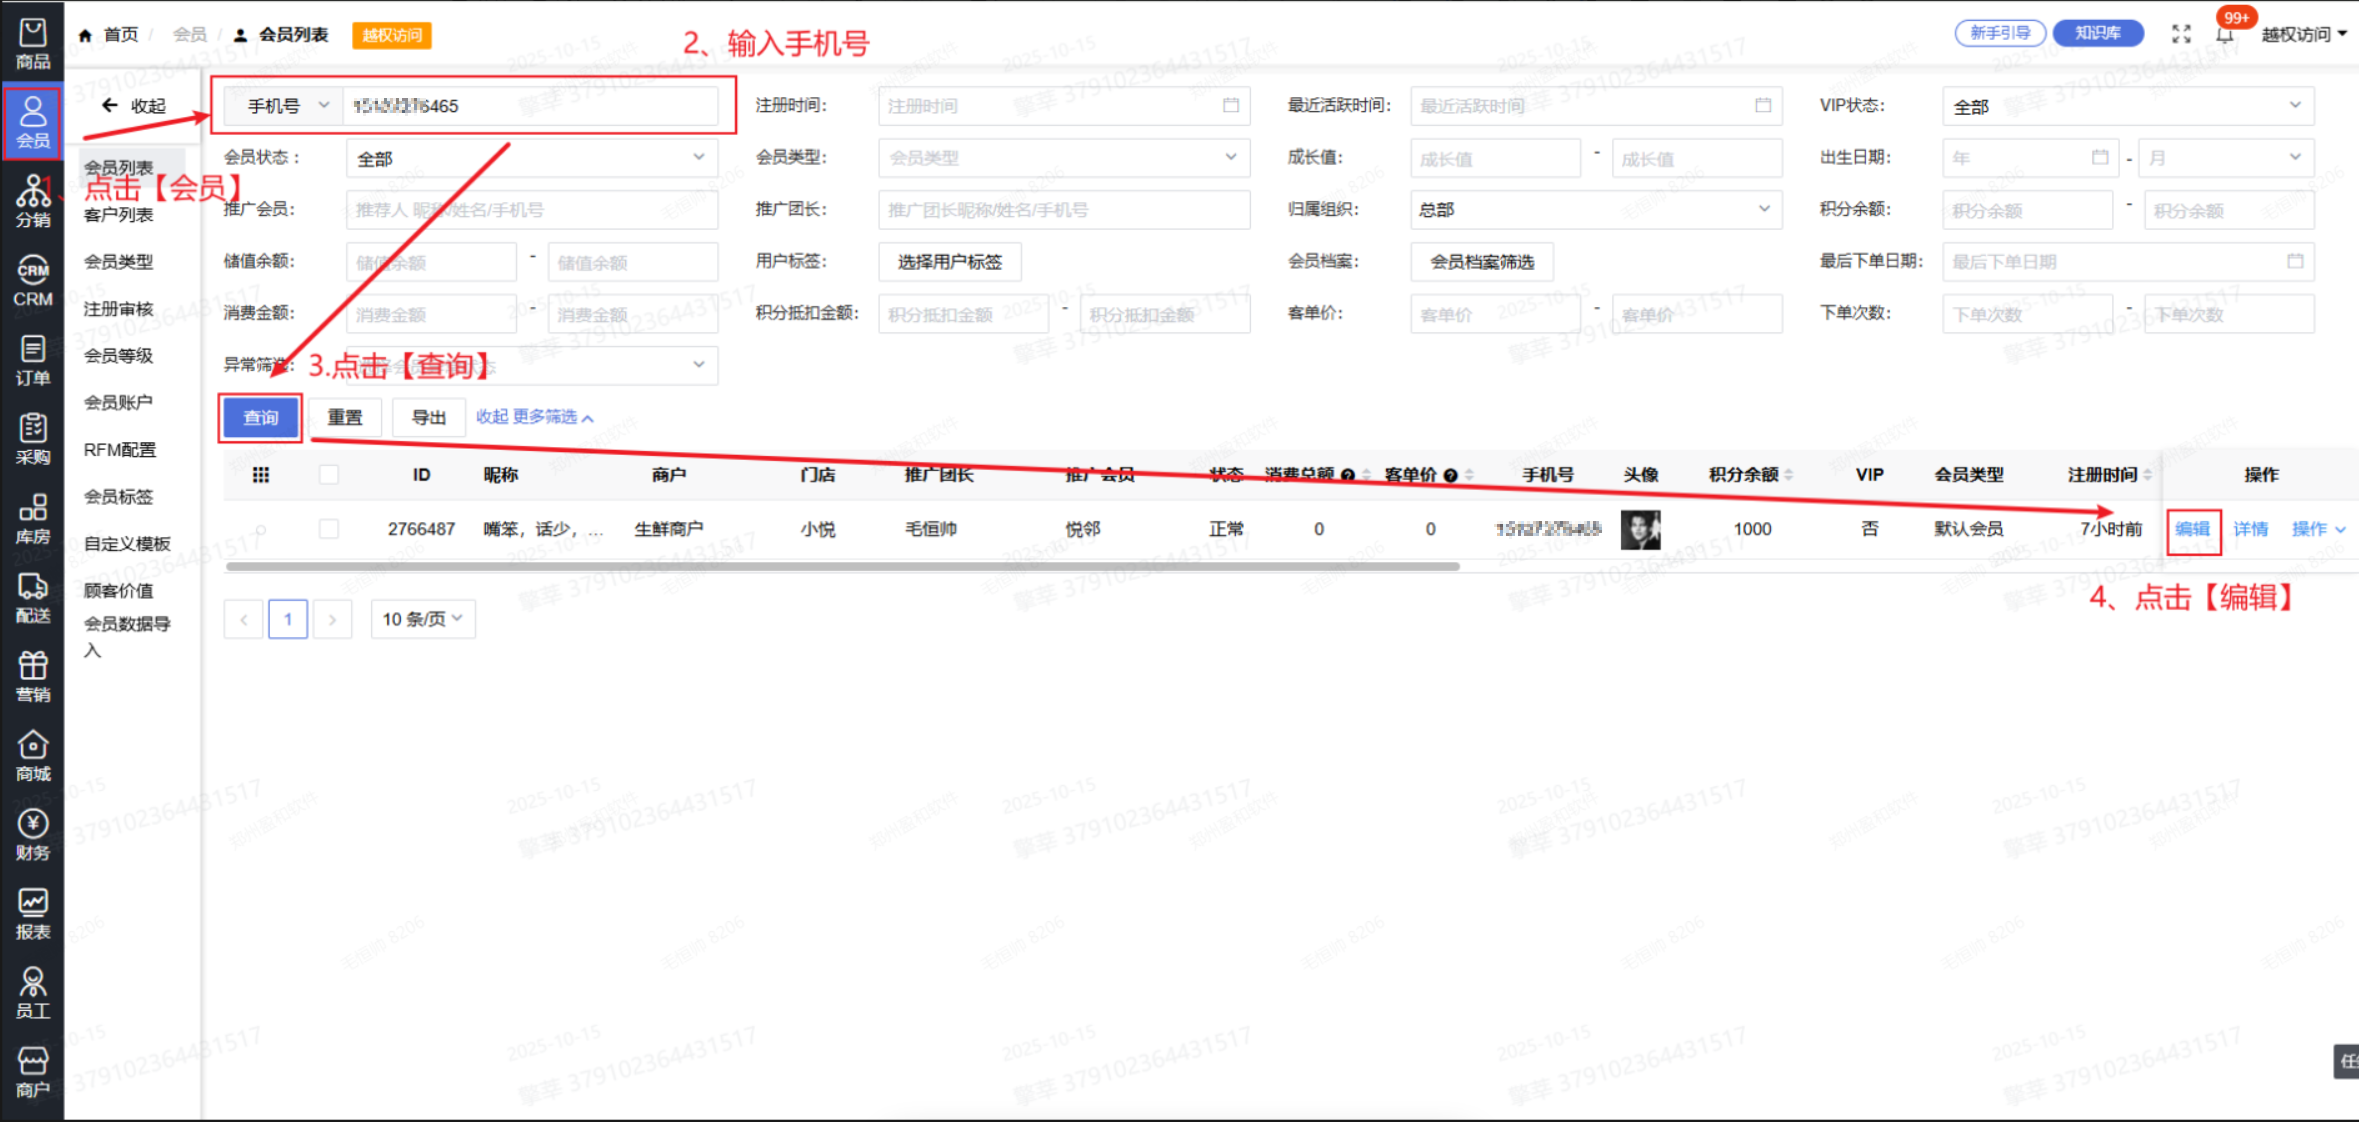Click the horizontal table scrollbar
2359x1122 pixels.
842,567
